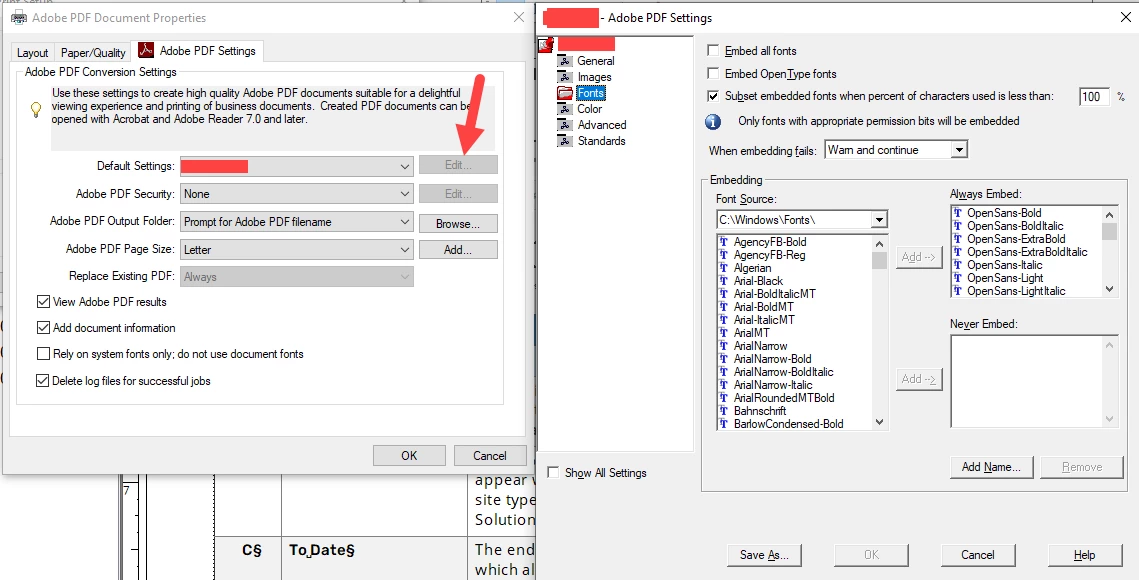Select Advanced in the settings tree
Viewport: 1139px width, 580px height.
(601, 125)
